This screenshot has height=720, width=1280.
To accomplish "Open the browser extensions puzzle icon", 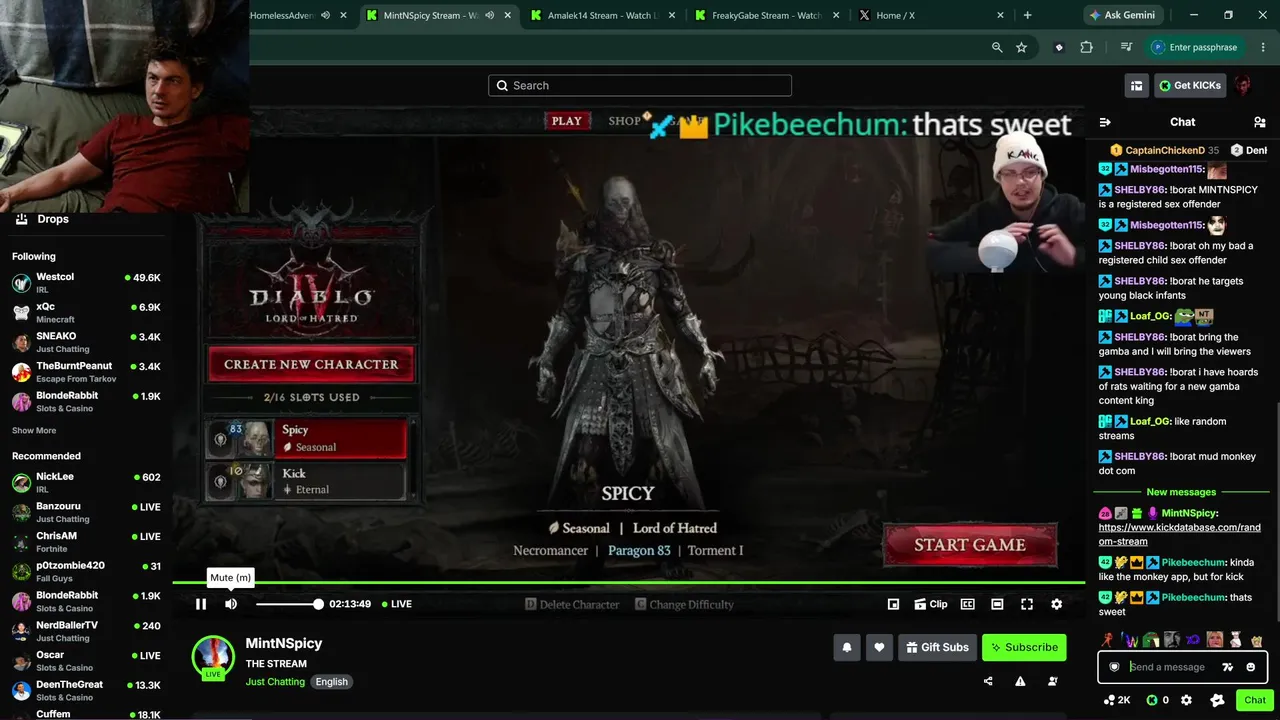I will pyautogui.click(x=1087, y=47).
